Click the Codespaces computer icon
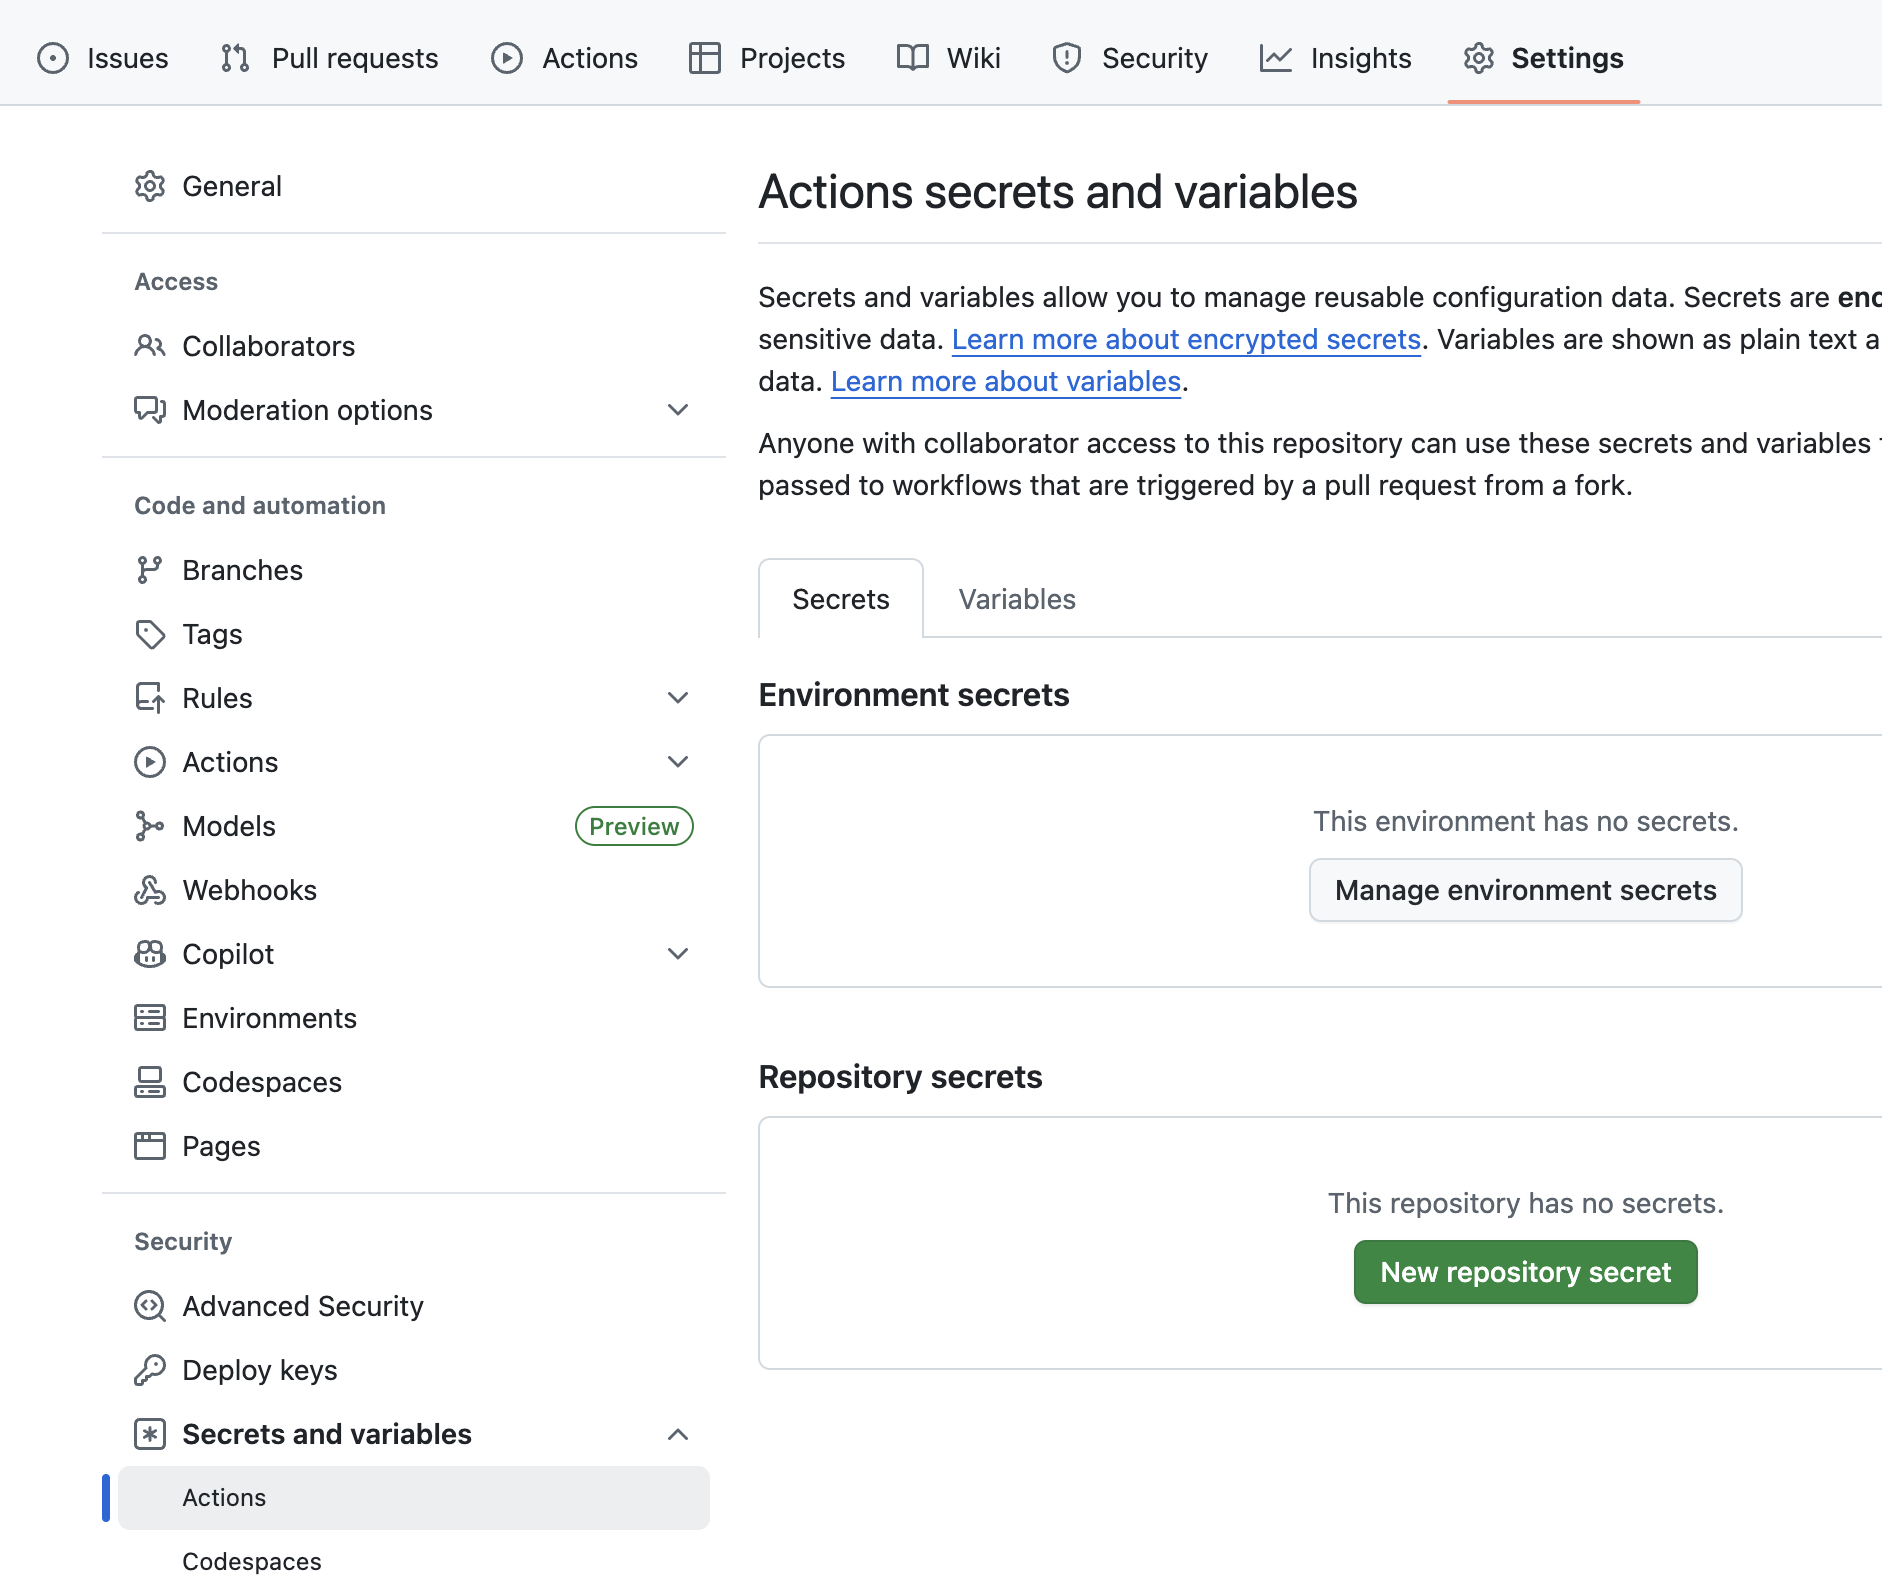Viewport: 1882px width, 1580px height. pos(150,1082)
